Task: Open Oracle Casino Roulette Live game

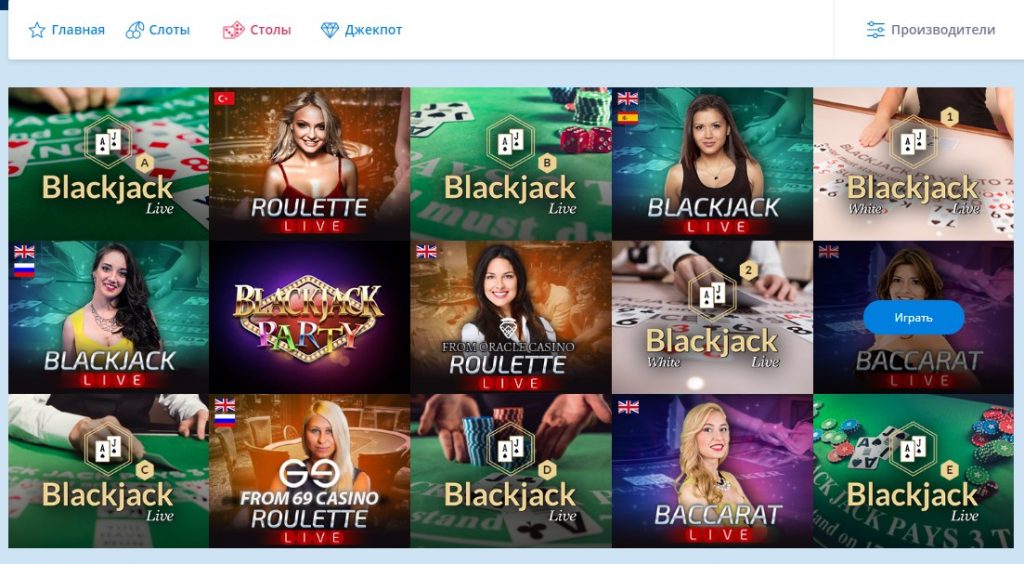Action: (x=511, y=317)
